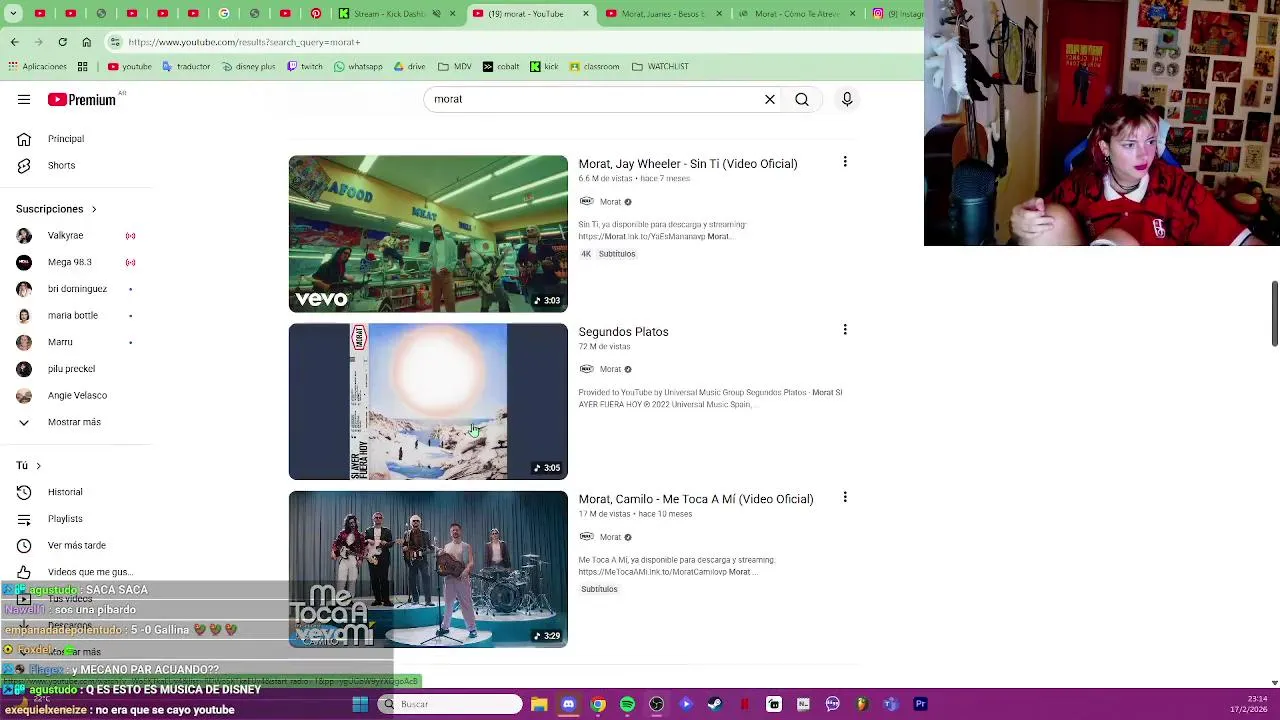Play the Sin Ti video thumbnail
This screenshot has height=720, width=1280.
428,234
